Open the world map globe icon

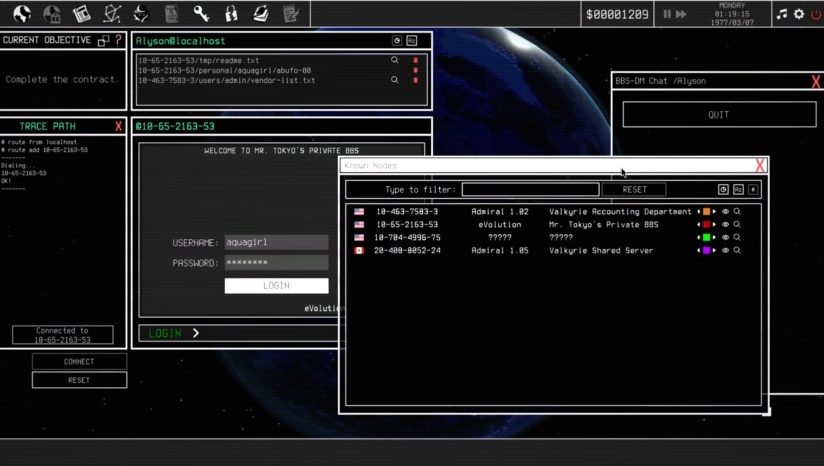tap(21, 14)
